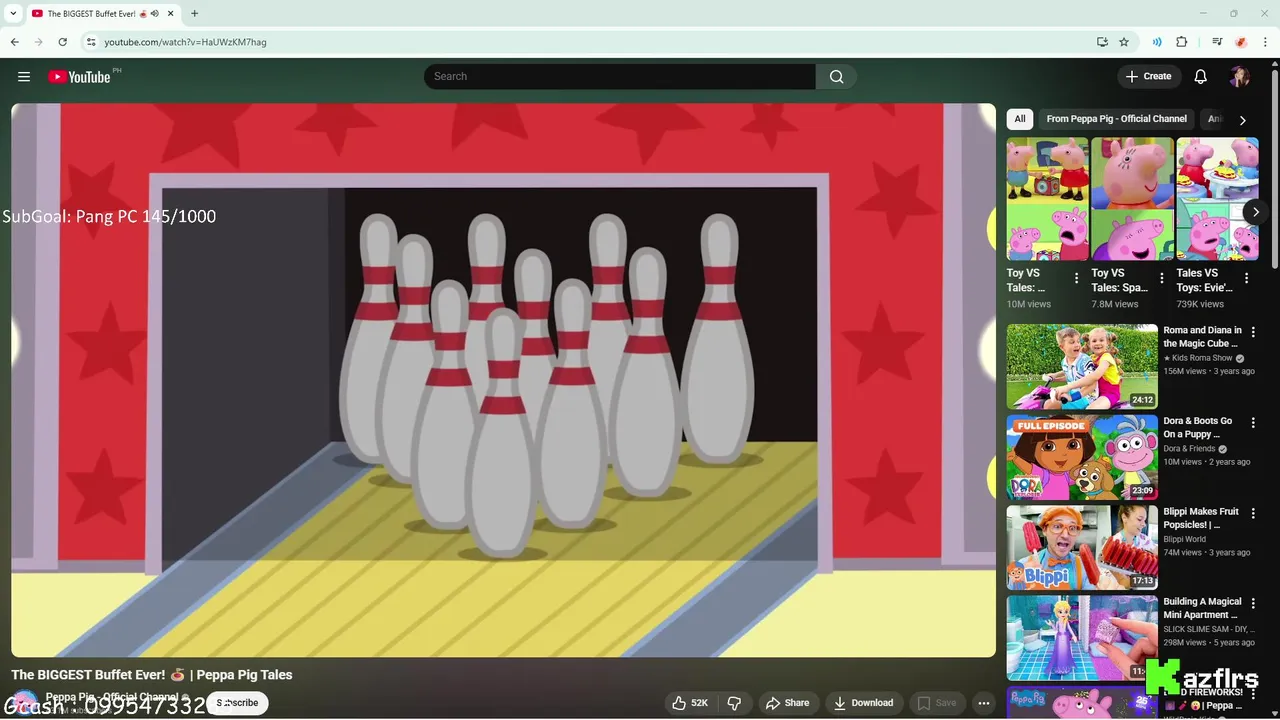The image size is (1280, 720).
Task: Go to YouTube home via the logo
Action: (x=79, y=77)
